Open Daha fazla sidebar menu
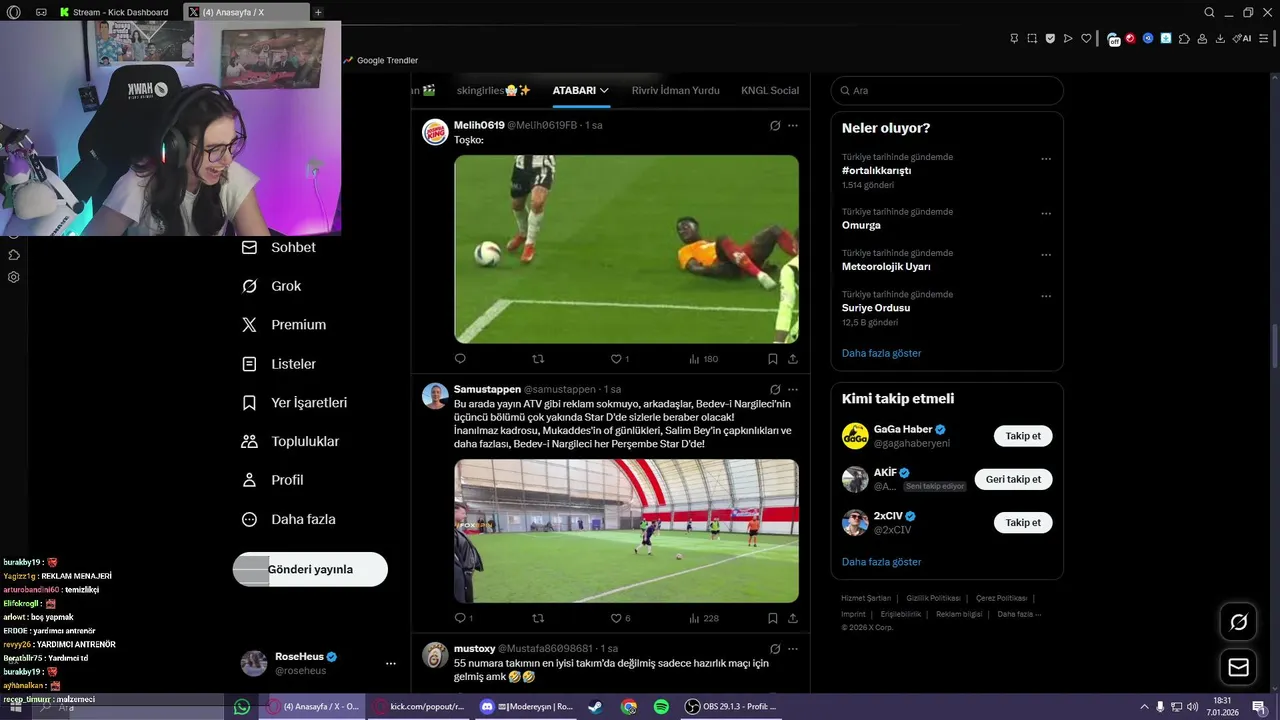 pyautogui.click(x=288, y=519)
